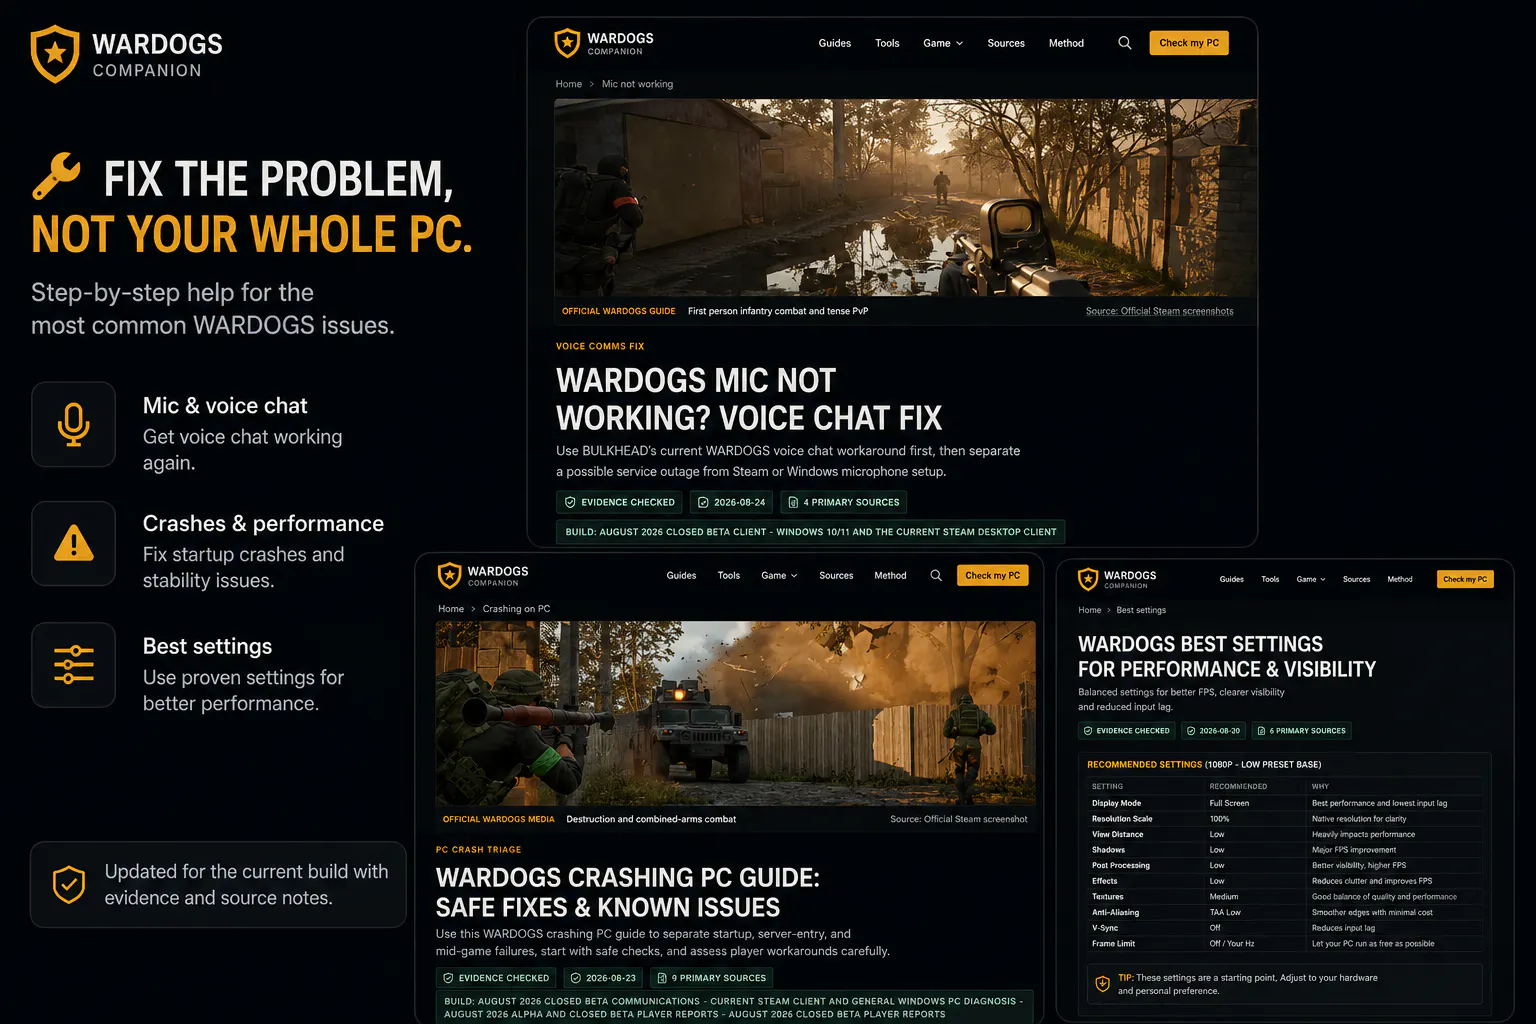Open Tools in the Best settings page
This screenshot has height=1024, width=1536.
point(1270,579)
